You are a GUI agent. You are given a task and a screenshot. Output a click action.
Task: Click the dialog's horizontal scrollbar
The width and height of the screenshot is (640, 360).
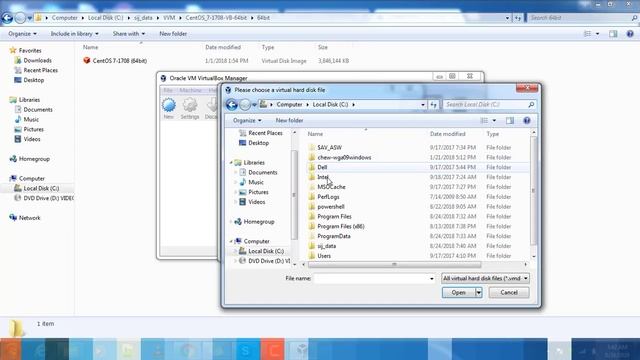(x=394, y=265)
